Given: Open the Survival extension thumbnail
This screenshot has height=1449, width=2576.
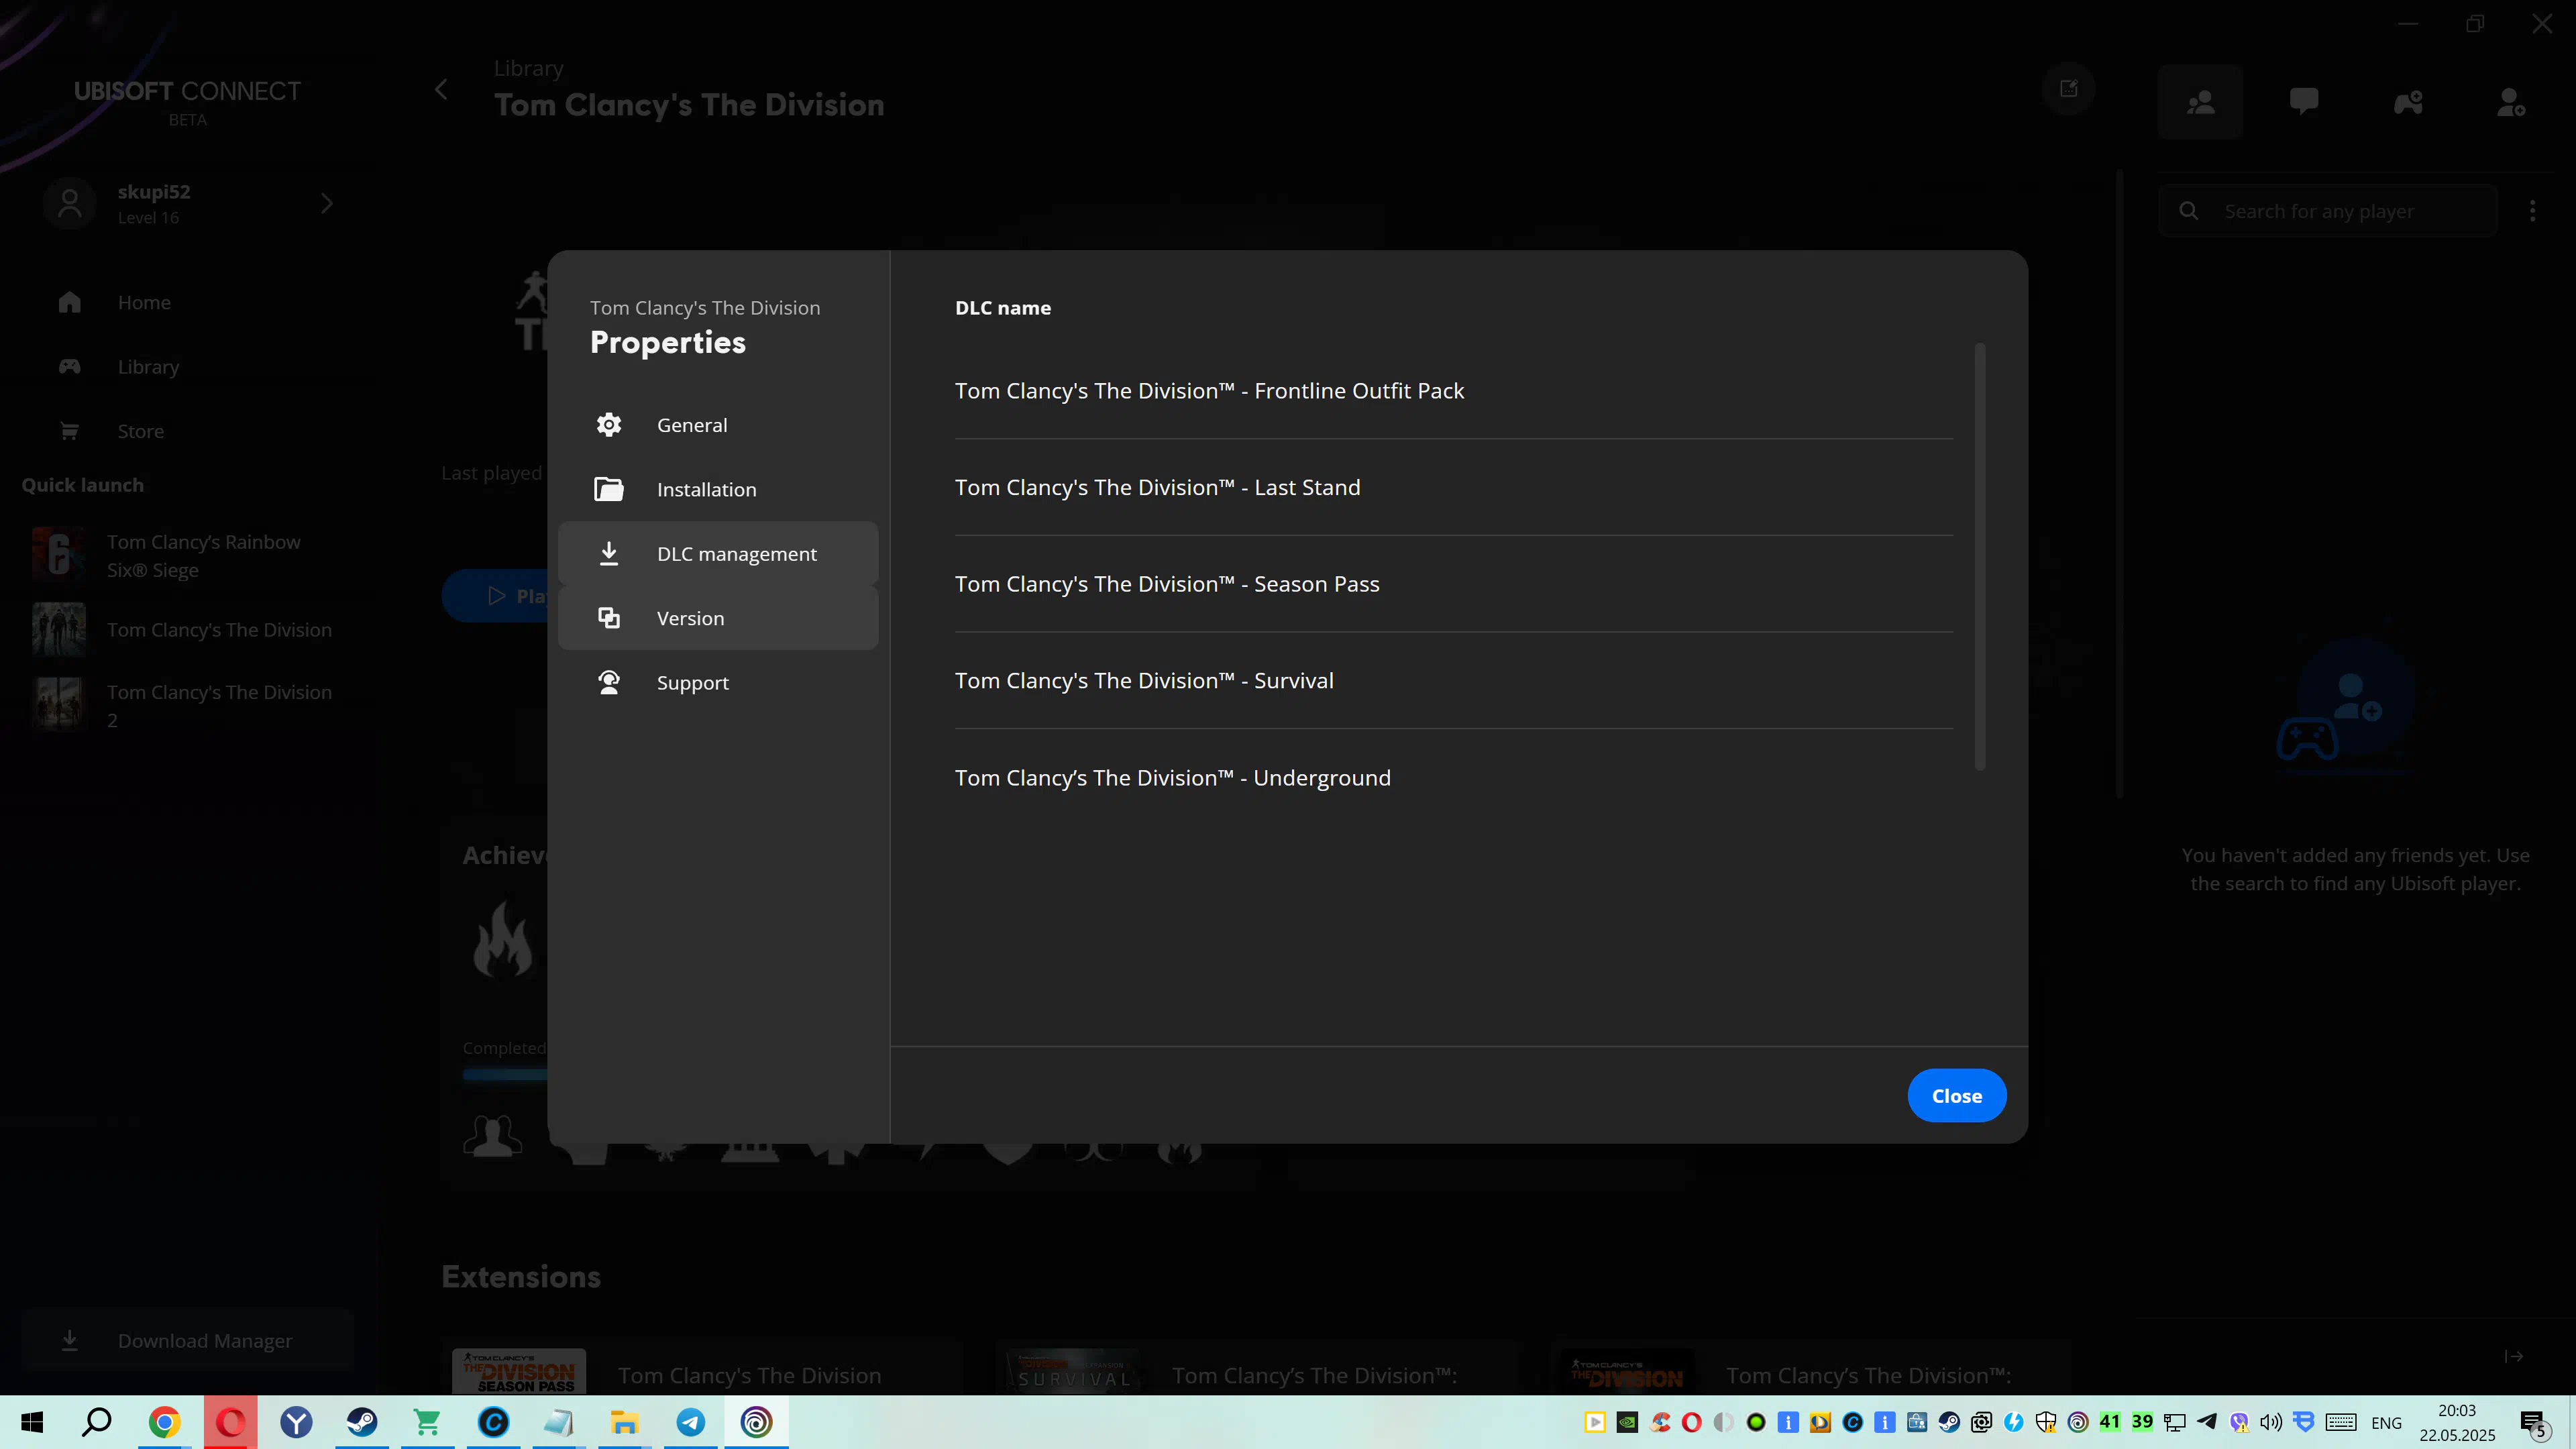Looking at the screenshot, I should pyautogui.click(x=1073, y=1372).
